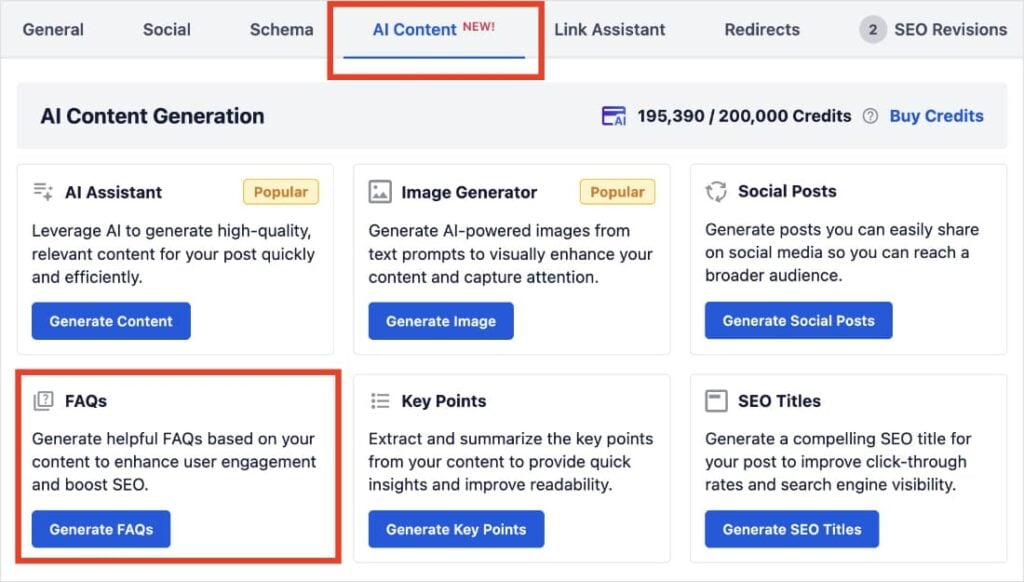
Task: Open the Schema tab
Action: pos(281,29)
